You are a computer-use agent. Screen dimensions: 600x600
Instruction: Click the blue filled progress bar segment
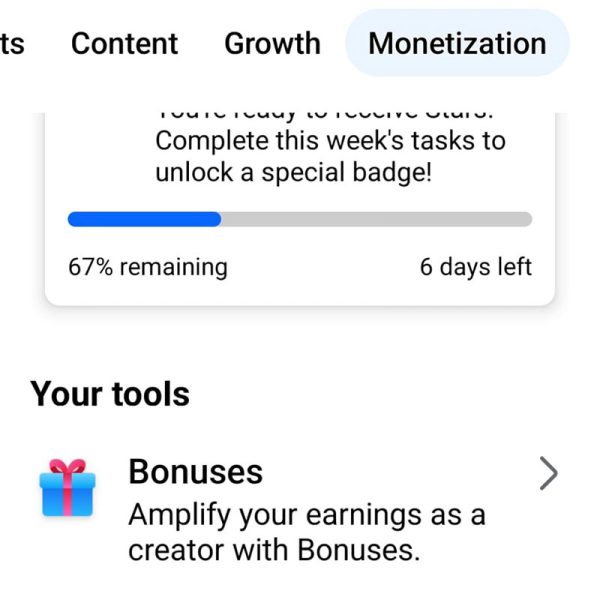point(144,219)
